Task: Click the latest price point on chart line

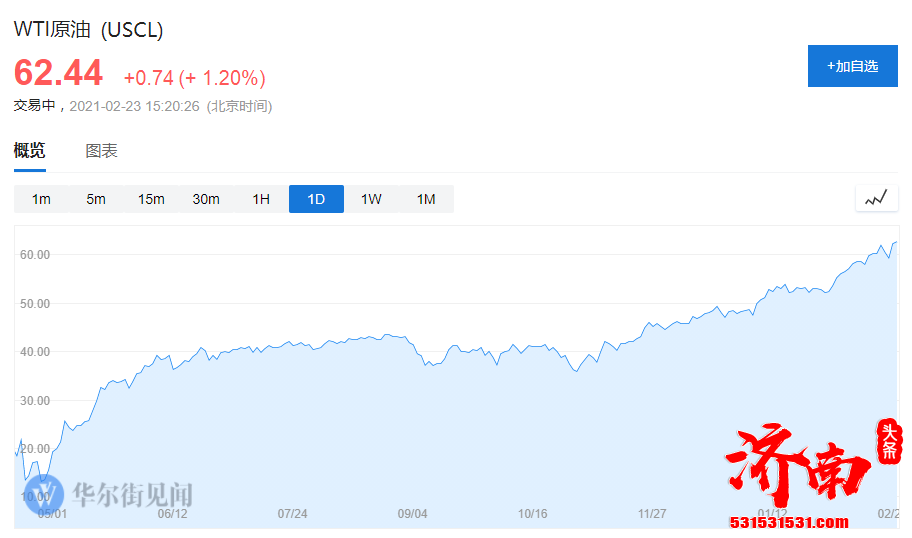Action: 895,242
